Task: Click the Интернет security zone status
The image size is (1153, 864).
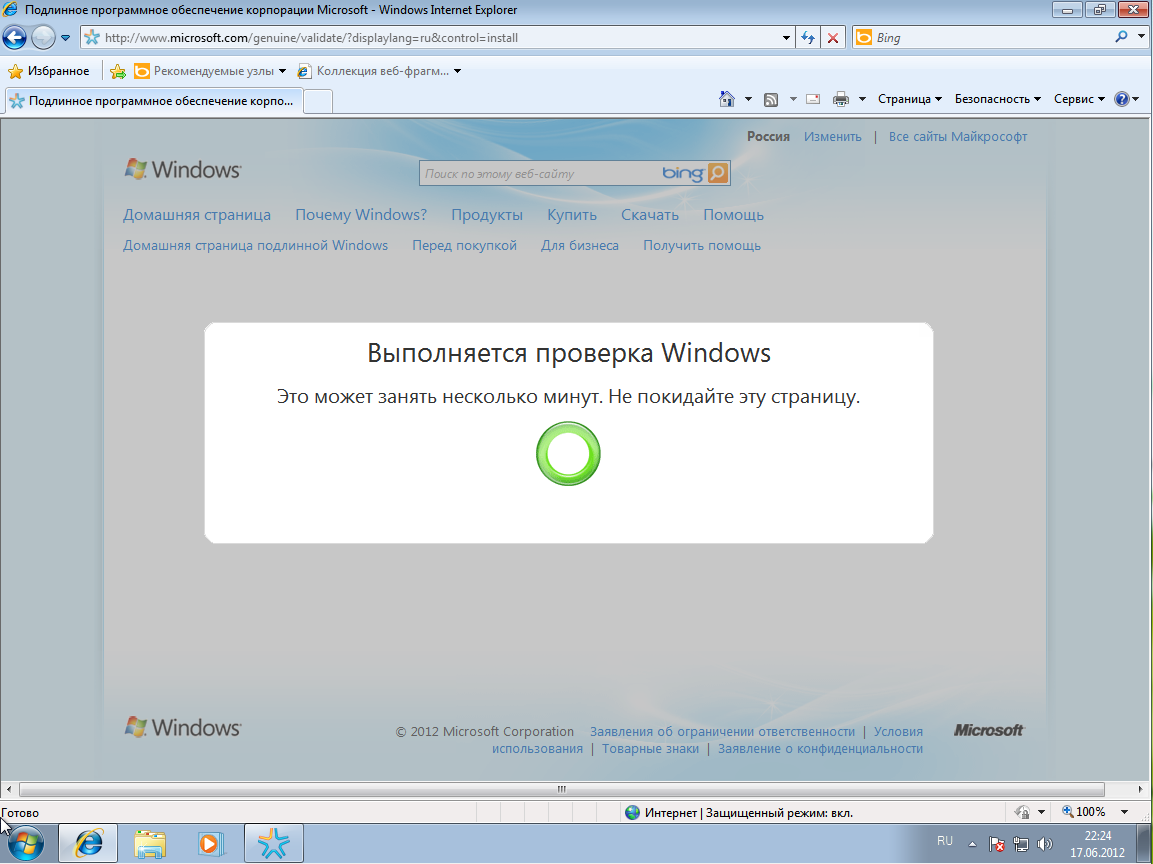Action: (738, 813)
